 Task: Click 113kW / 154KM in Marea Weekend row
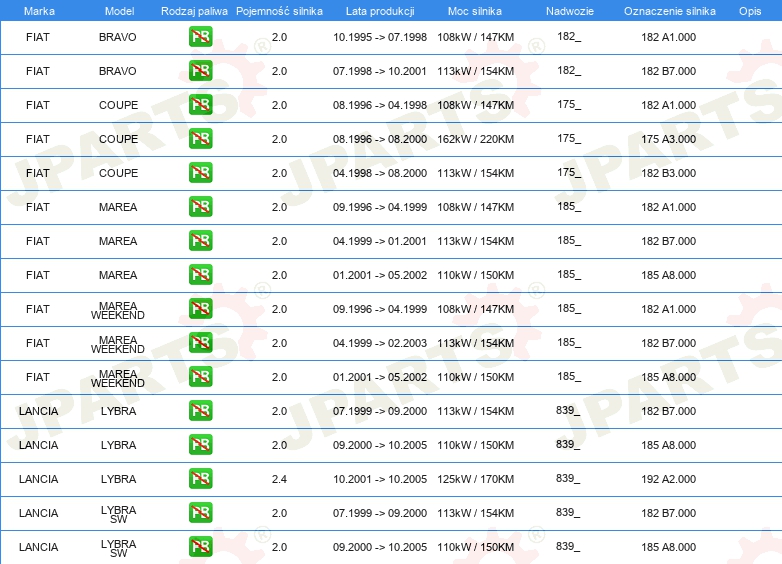[x=475, y=343]
